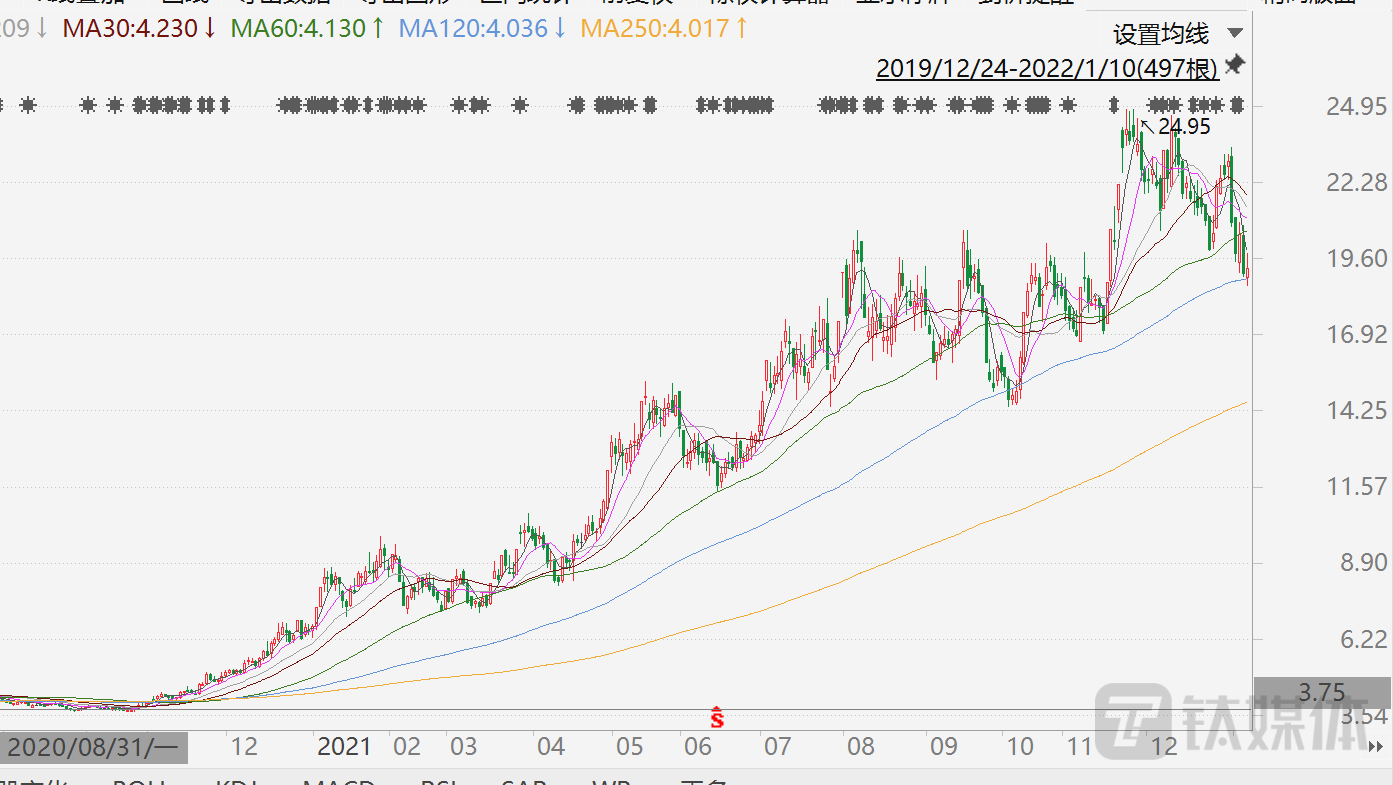Click the pin icon next to date range

[x=1235, y=66]
